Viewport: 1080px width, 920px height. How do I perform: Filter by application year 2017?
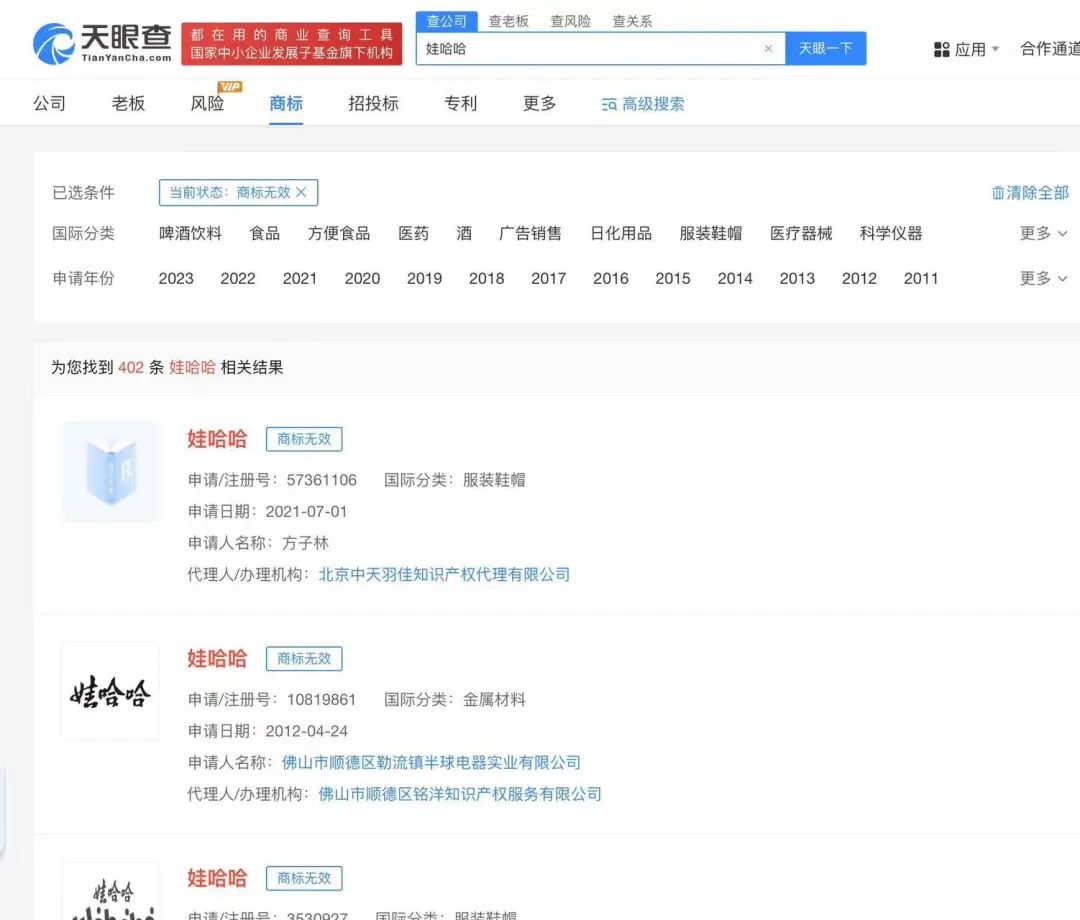[548, 278]
